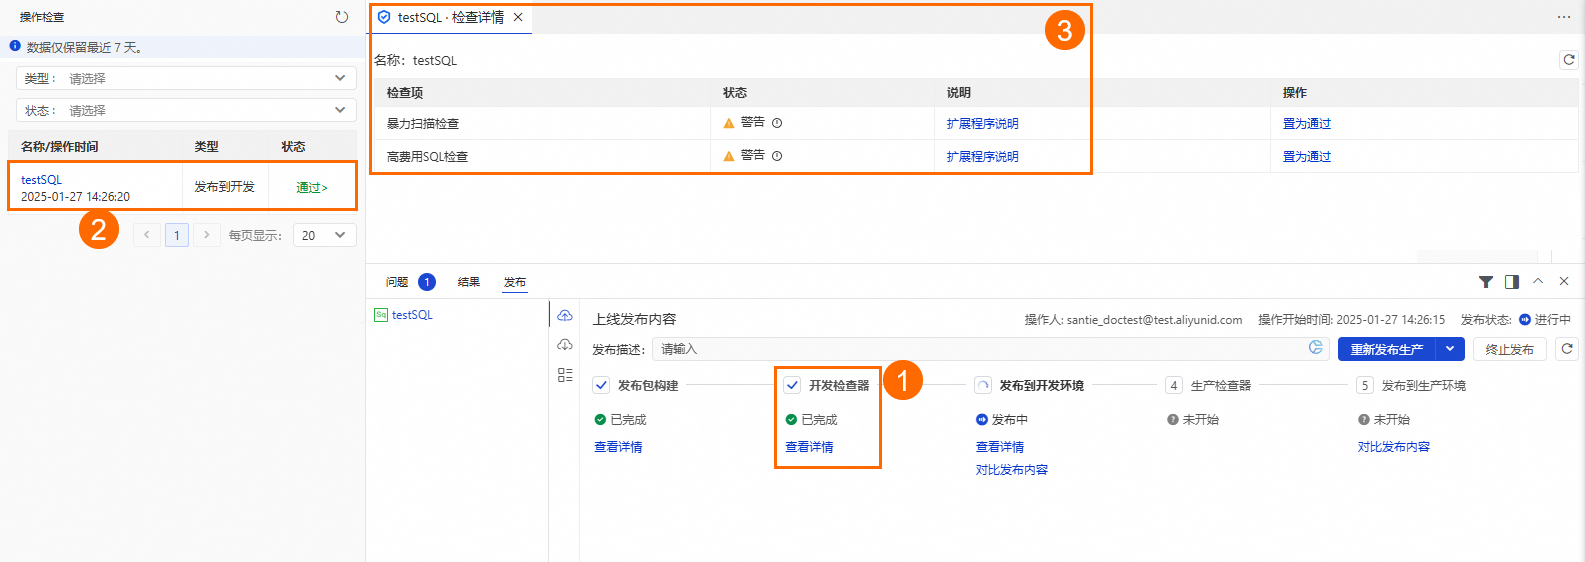This screenshot has width=1585, height=562.
Task: Click step number 5 for 发布到生产环境
Action: pos(1365,385)
